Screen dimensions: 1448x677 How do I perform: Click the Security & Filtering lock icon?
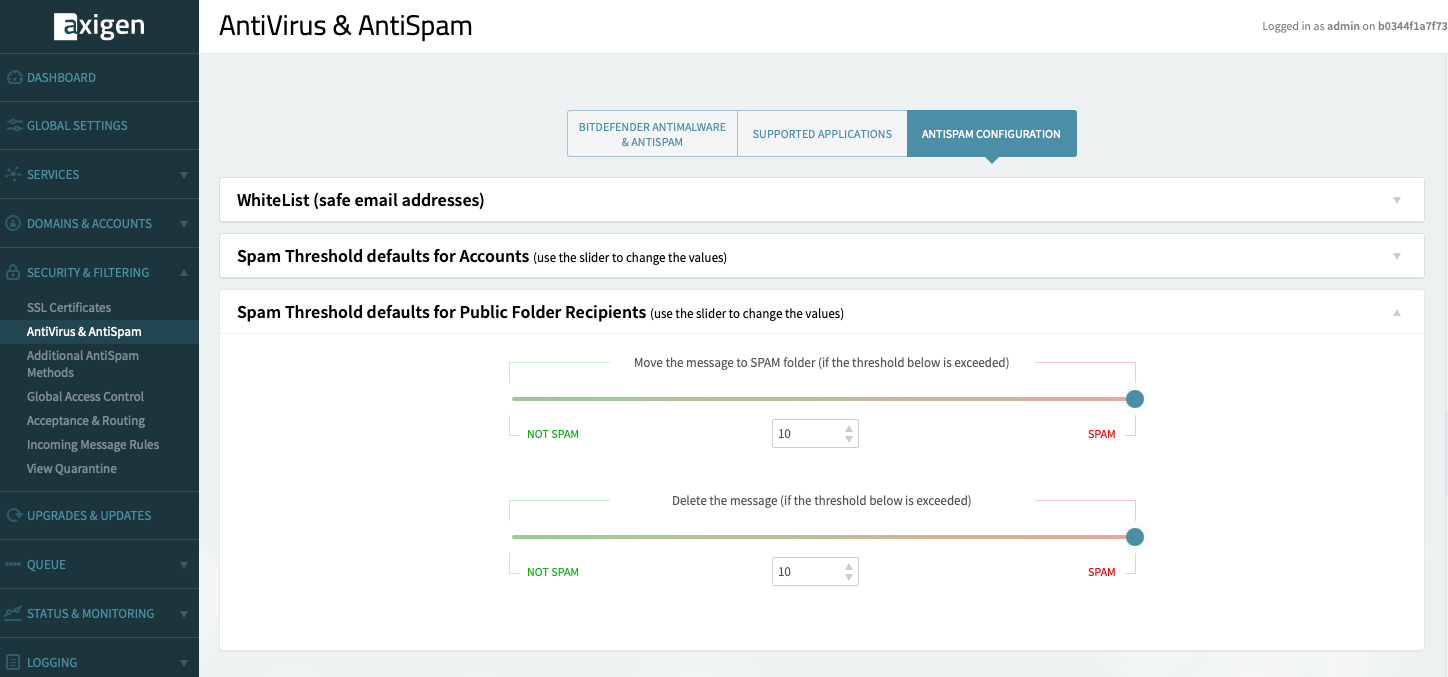tap(14, 273)
